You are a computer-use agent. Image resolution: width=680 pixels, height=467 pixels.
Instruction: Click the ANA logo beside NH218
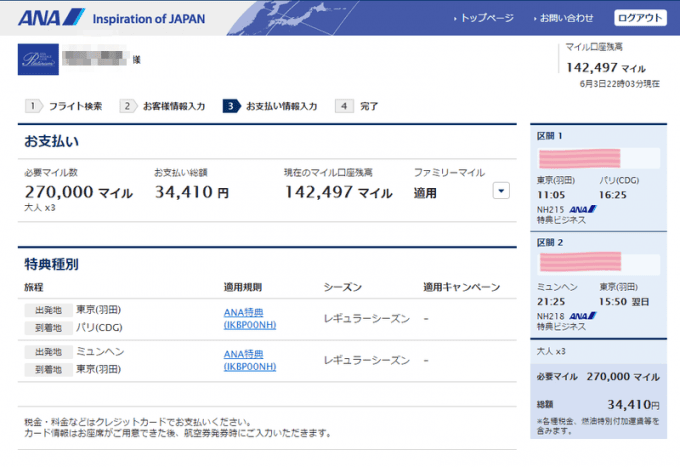583,316
